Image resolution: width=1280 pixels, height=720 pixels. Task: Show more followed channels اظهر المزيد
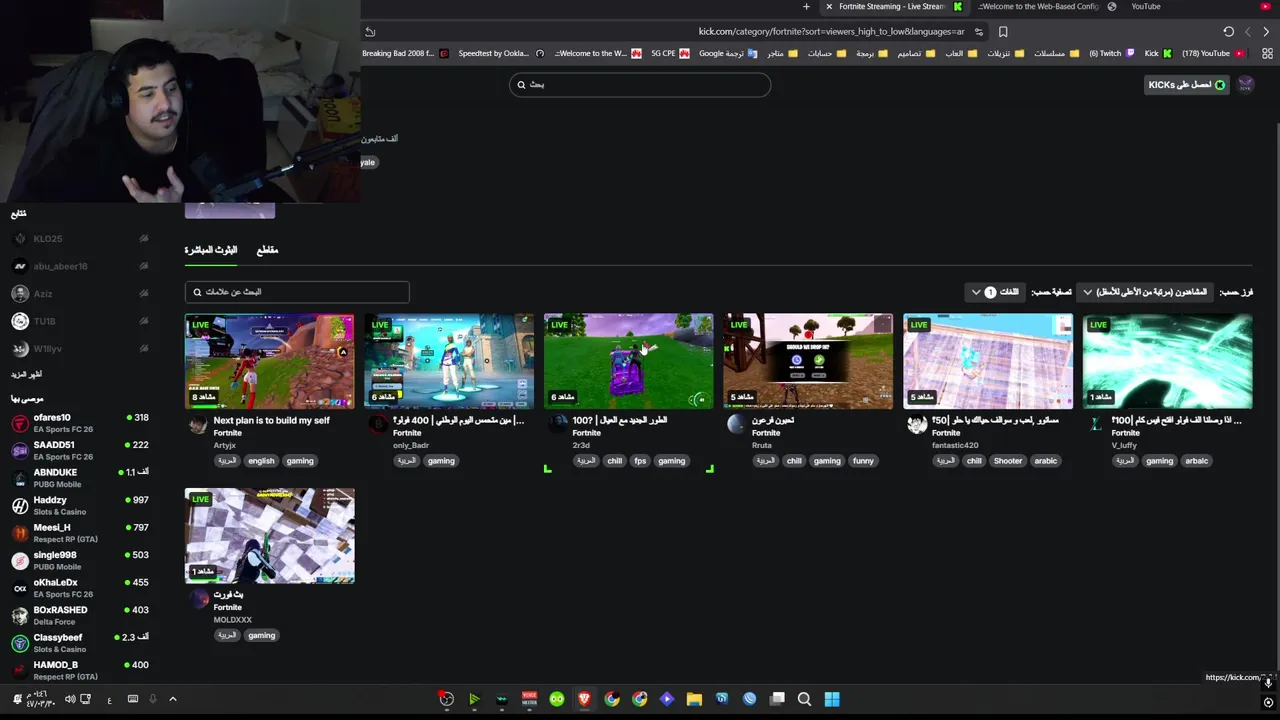click(27, 374)
